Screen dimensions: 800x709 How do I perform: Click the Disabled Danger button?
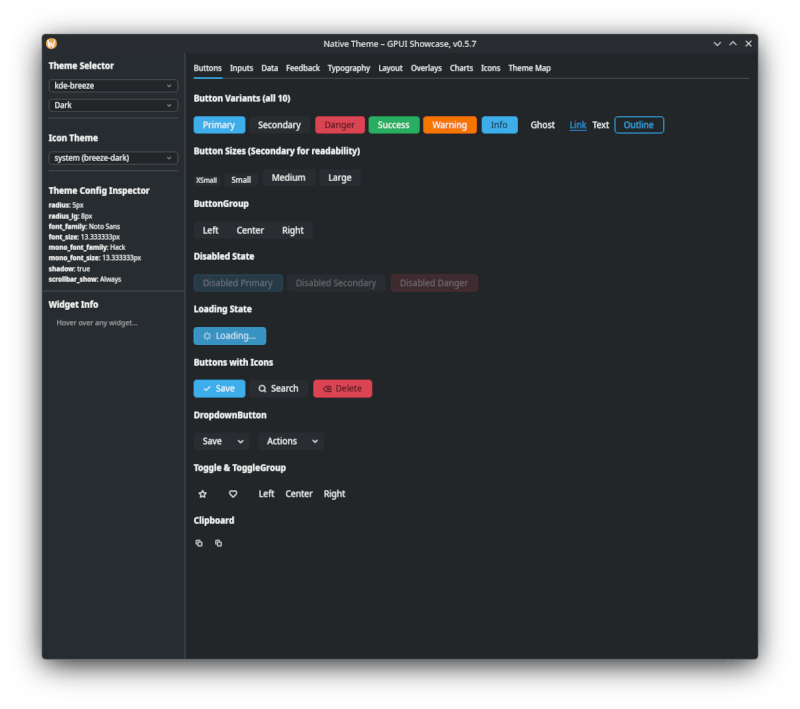point(434,283)
